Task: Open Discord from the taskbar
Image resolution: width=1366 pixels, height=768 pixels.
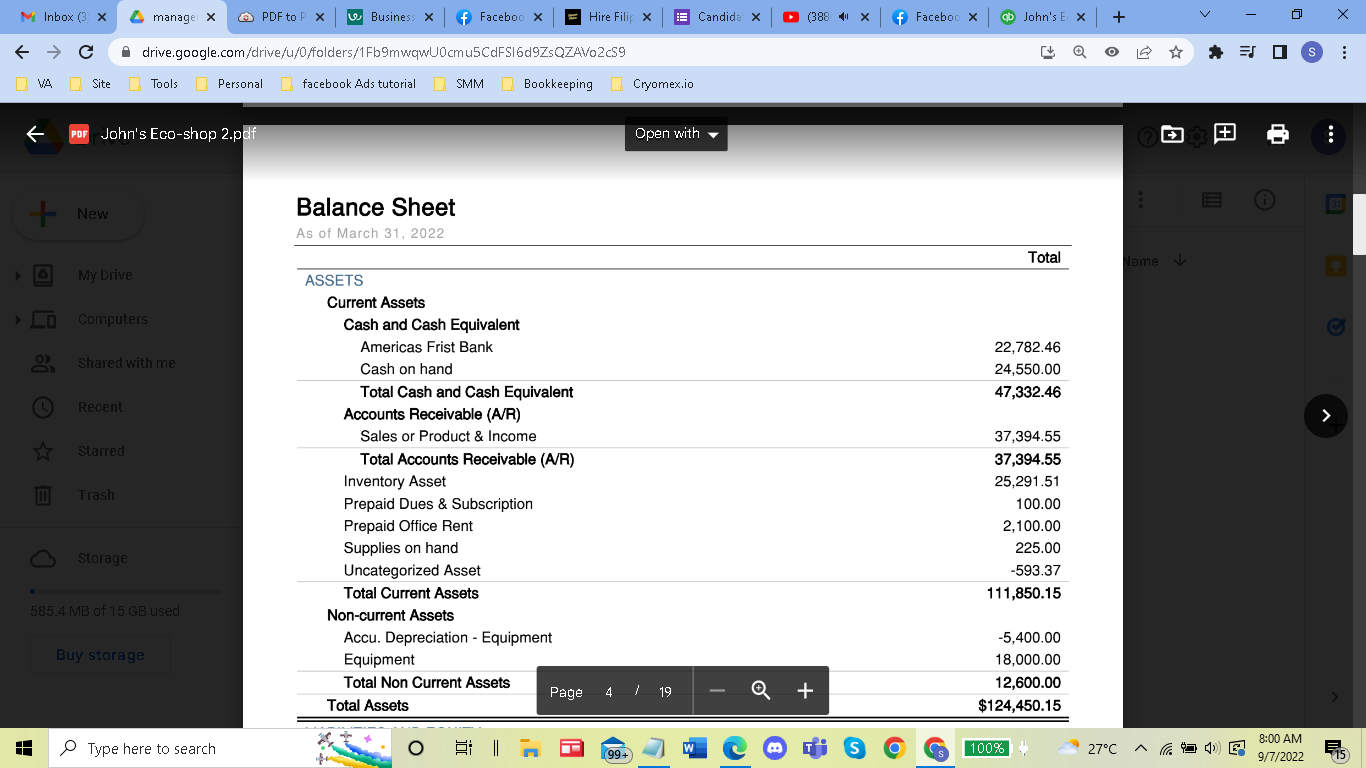Action: (775, 748)
